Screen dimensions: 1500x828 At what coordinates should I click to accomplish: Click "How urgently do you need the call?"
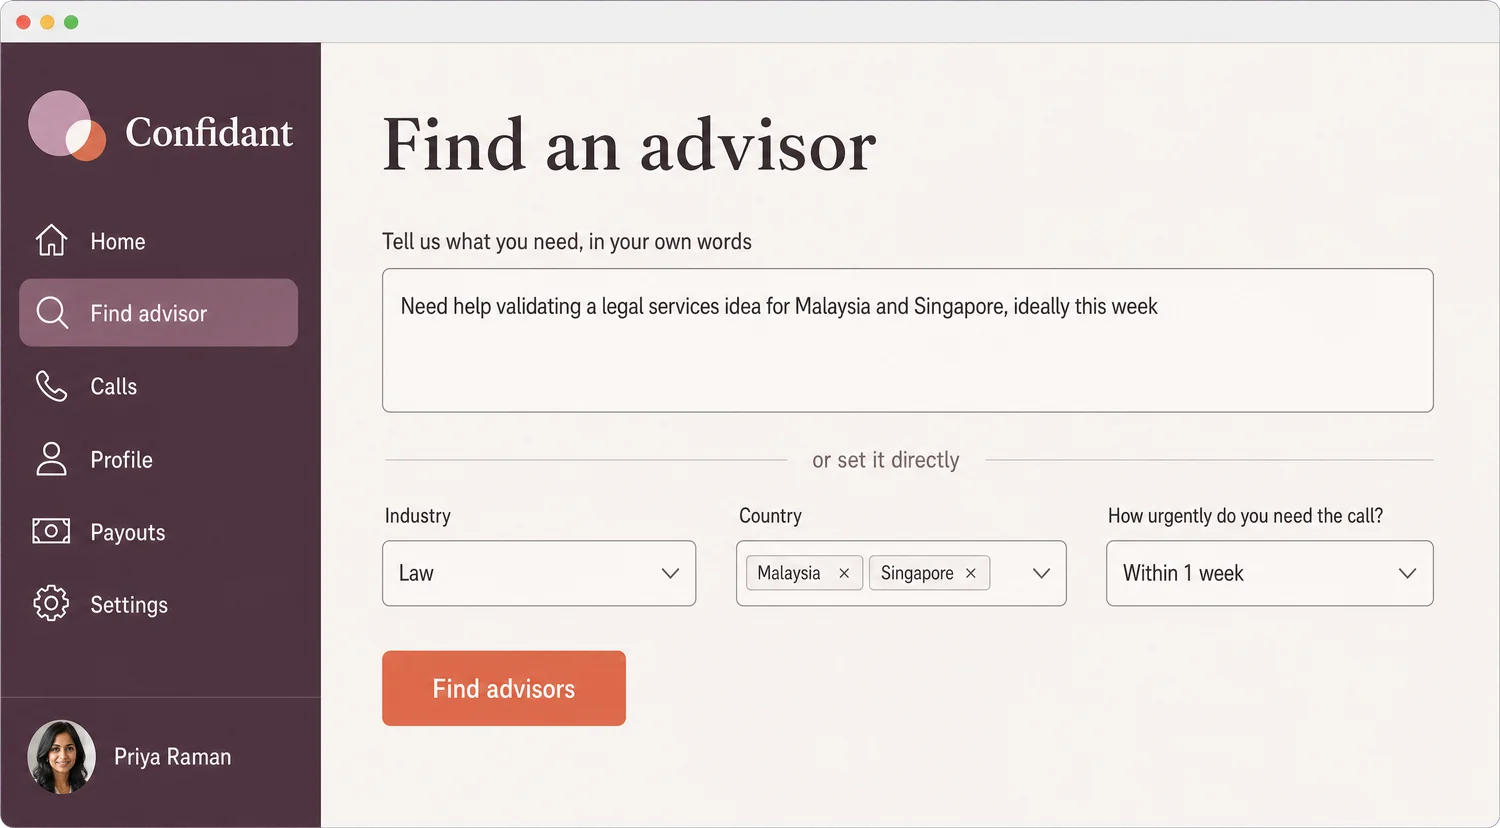coord(1245,516)
